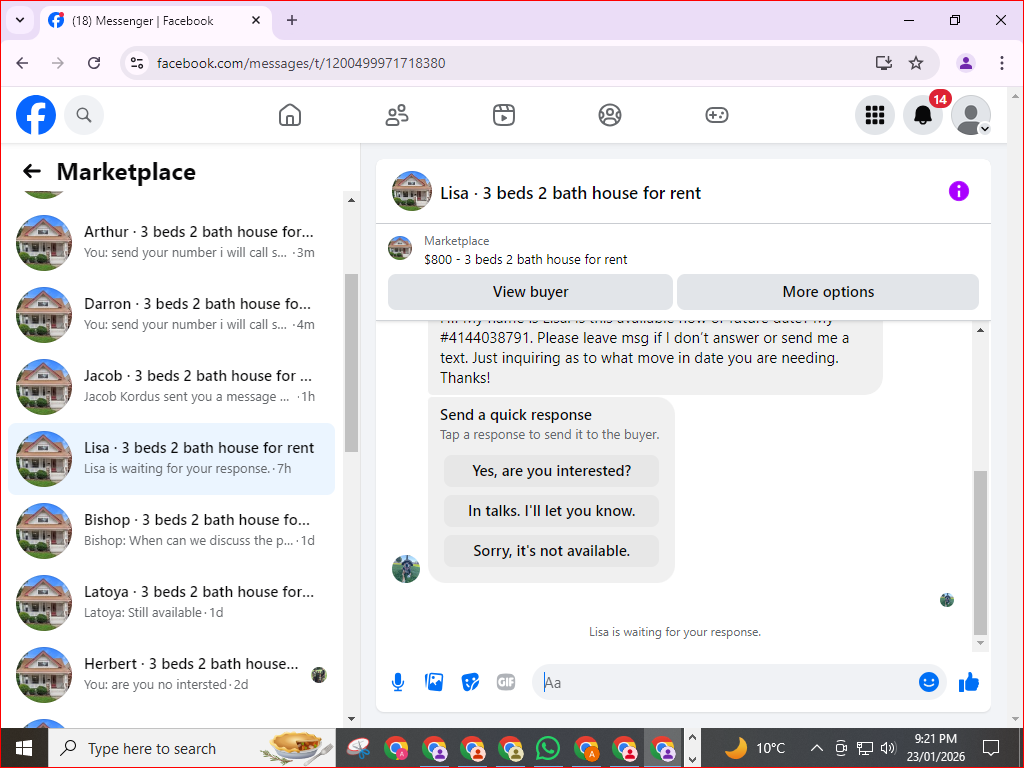1024x768 pixels.
Task: Click scroll-up arrow of chat pane
Action: coord(980,330)
